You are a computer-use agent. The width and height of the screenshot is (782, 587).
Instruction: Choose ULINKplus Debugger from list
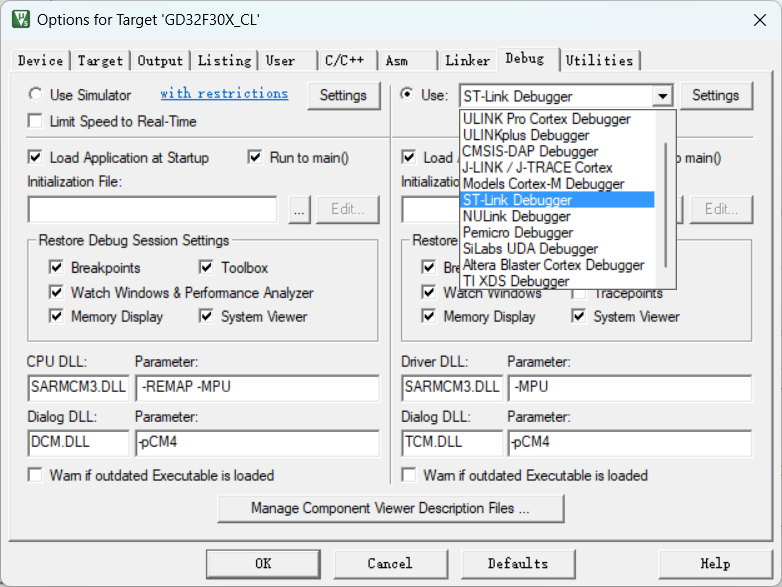coord(558,135)
